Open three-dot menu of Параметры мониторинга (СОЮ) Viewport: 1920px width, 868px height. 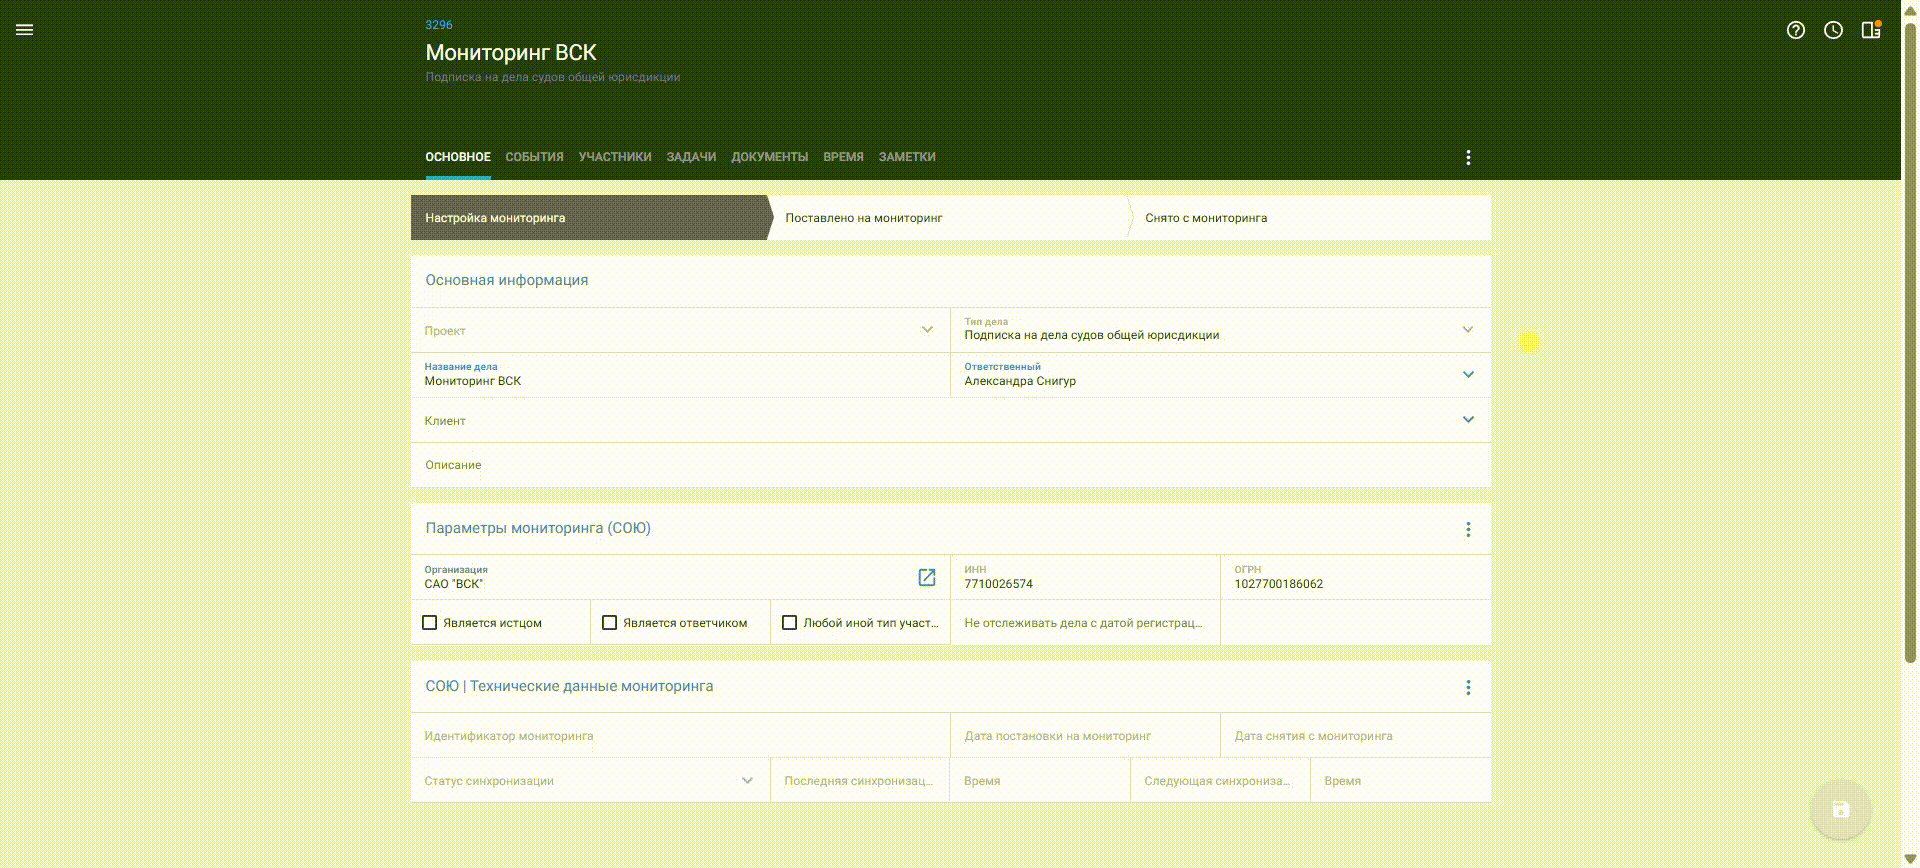click(x=1468, y=529)
